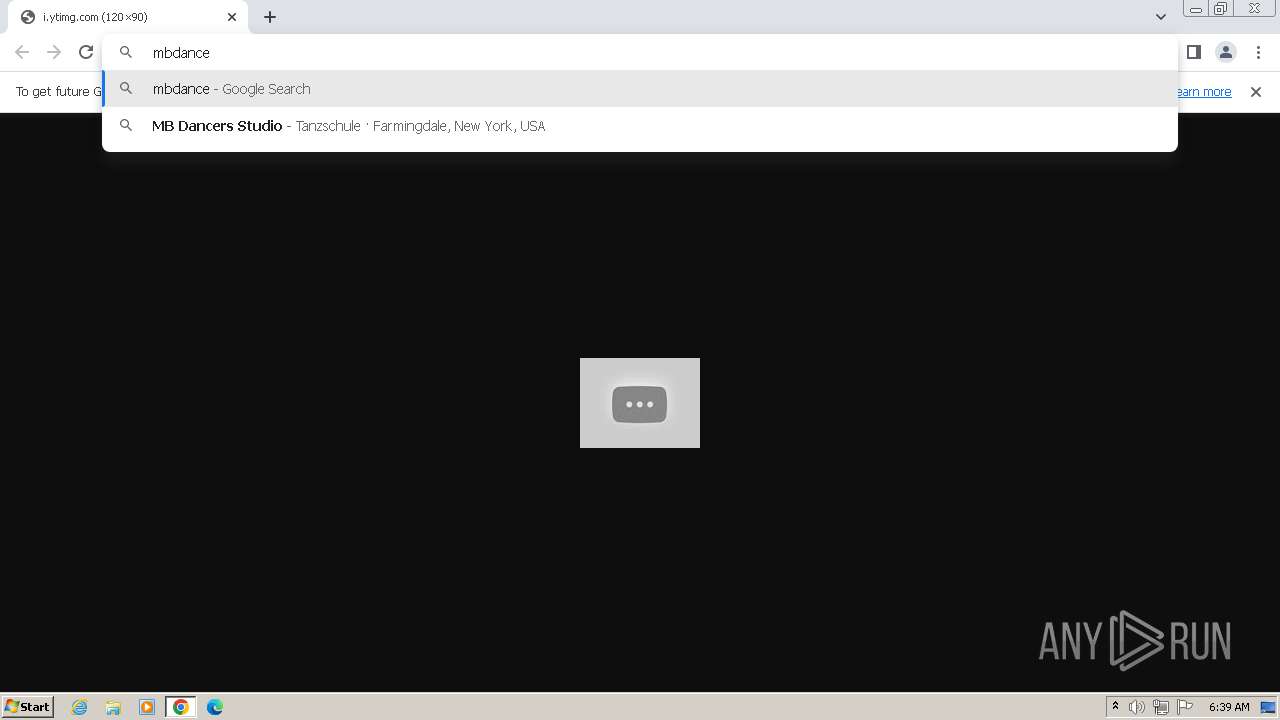Click the address bar containing mbdance

(640, 52)
